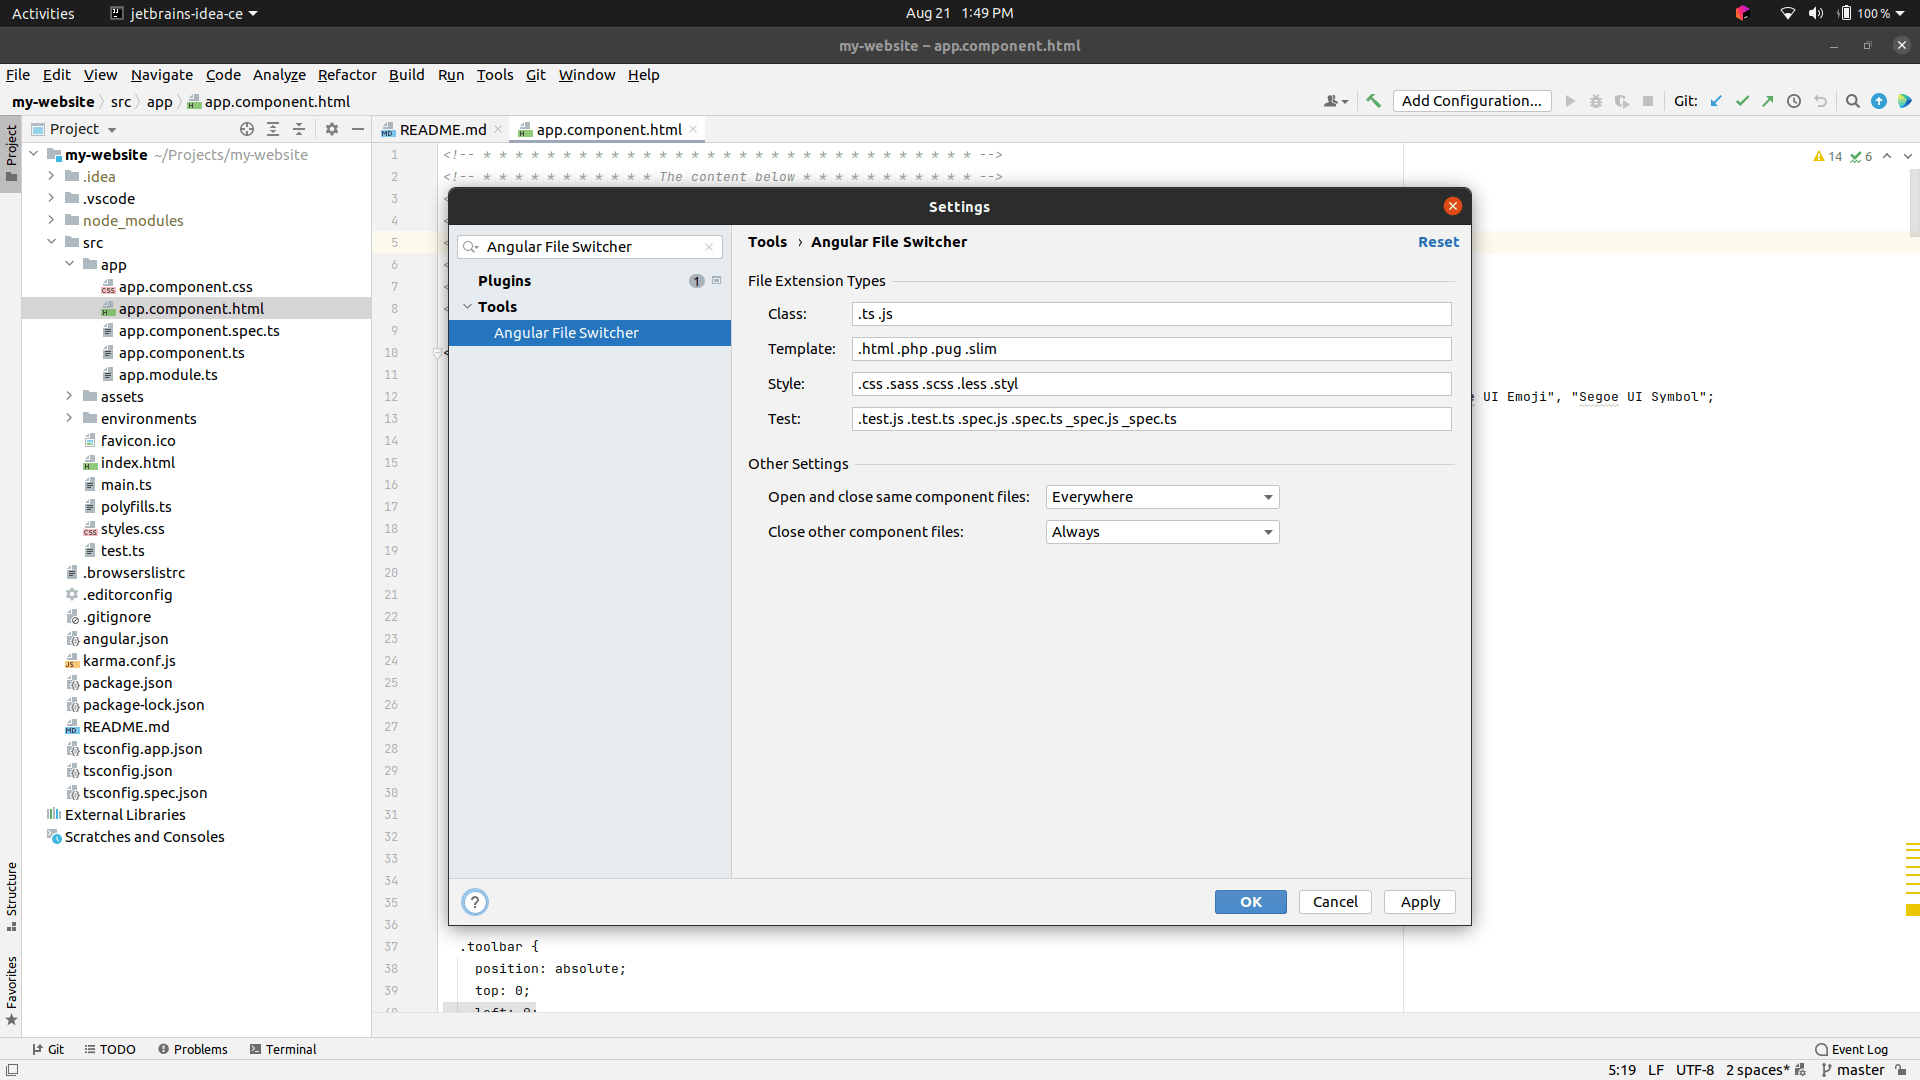Open the Debug bug icon in toolbar
This screenshot has width=1920, height=1080.
tap(1595, 101)
